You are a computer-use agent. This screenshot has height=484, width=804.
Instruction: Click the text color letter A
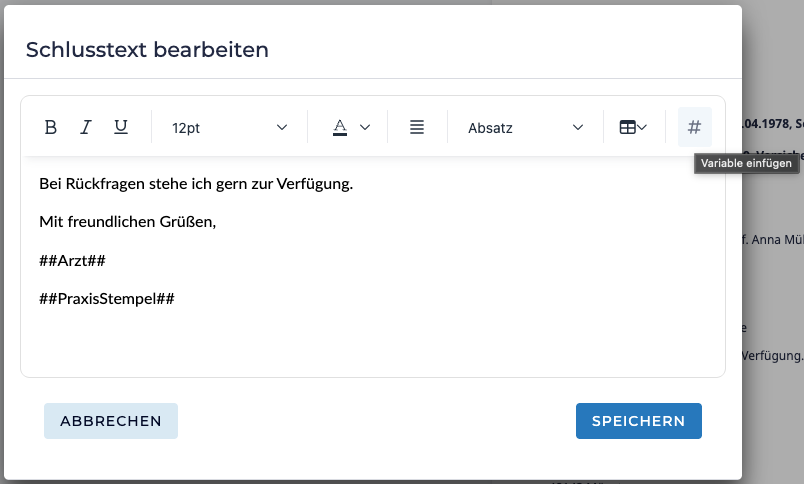[x=340, y=127]
